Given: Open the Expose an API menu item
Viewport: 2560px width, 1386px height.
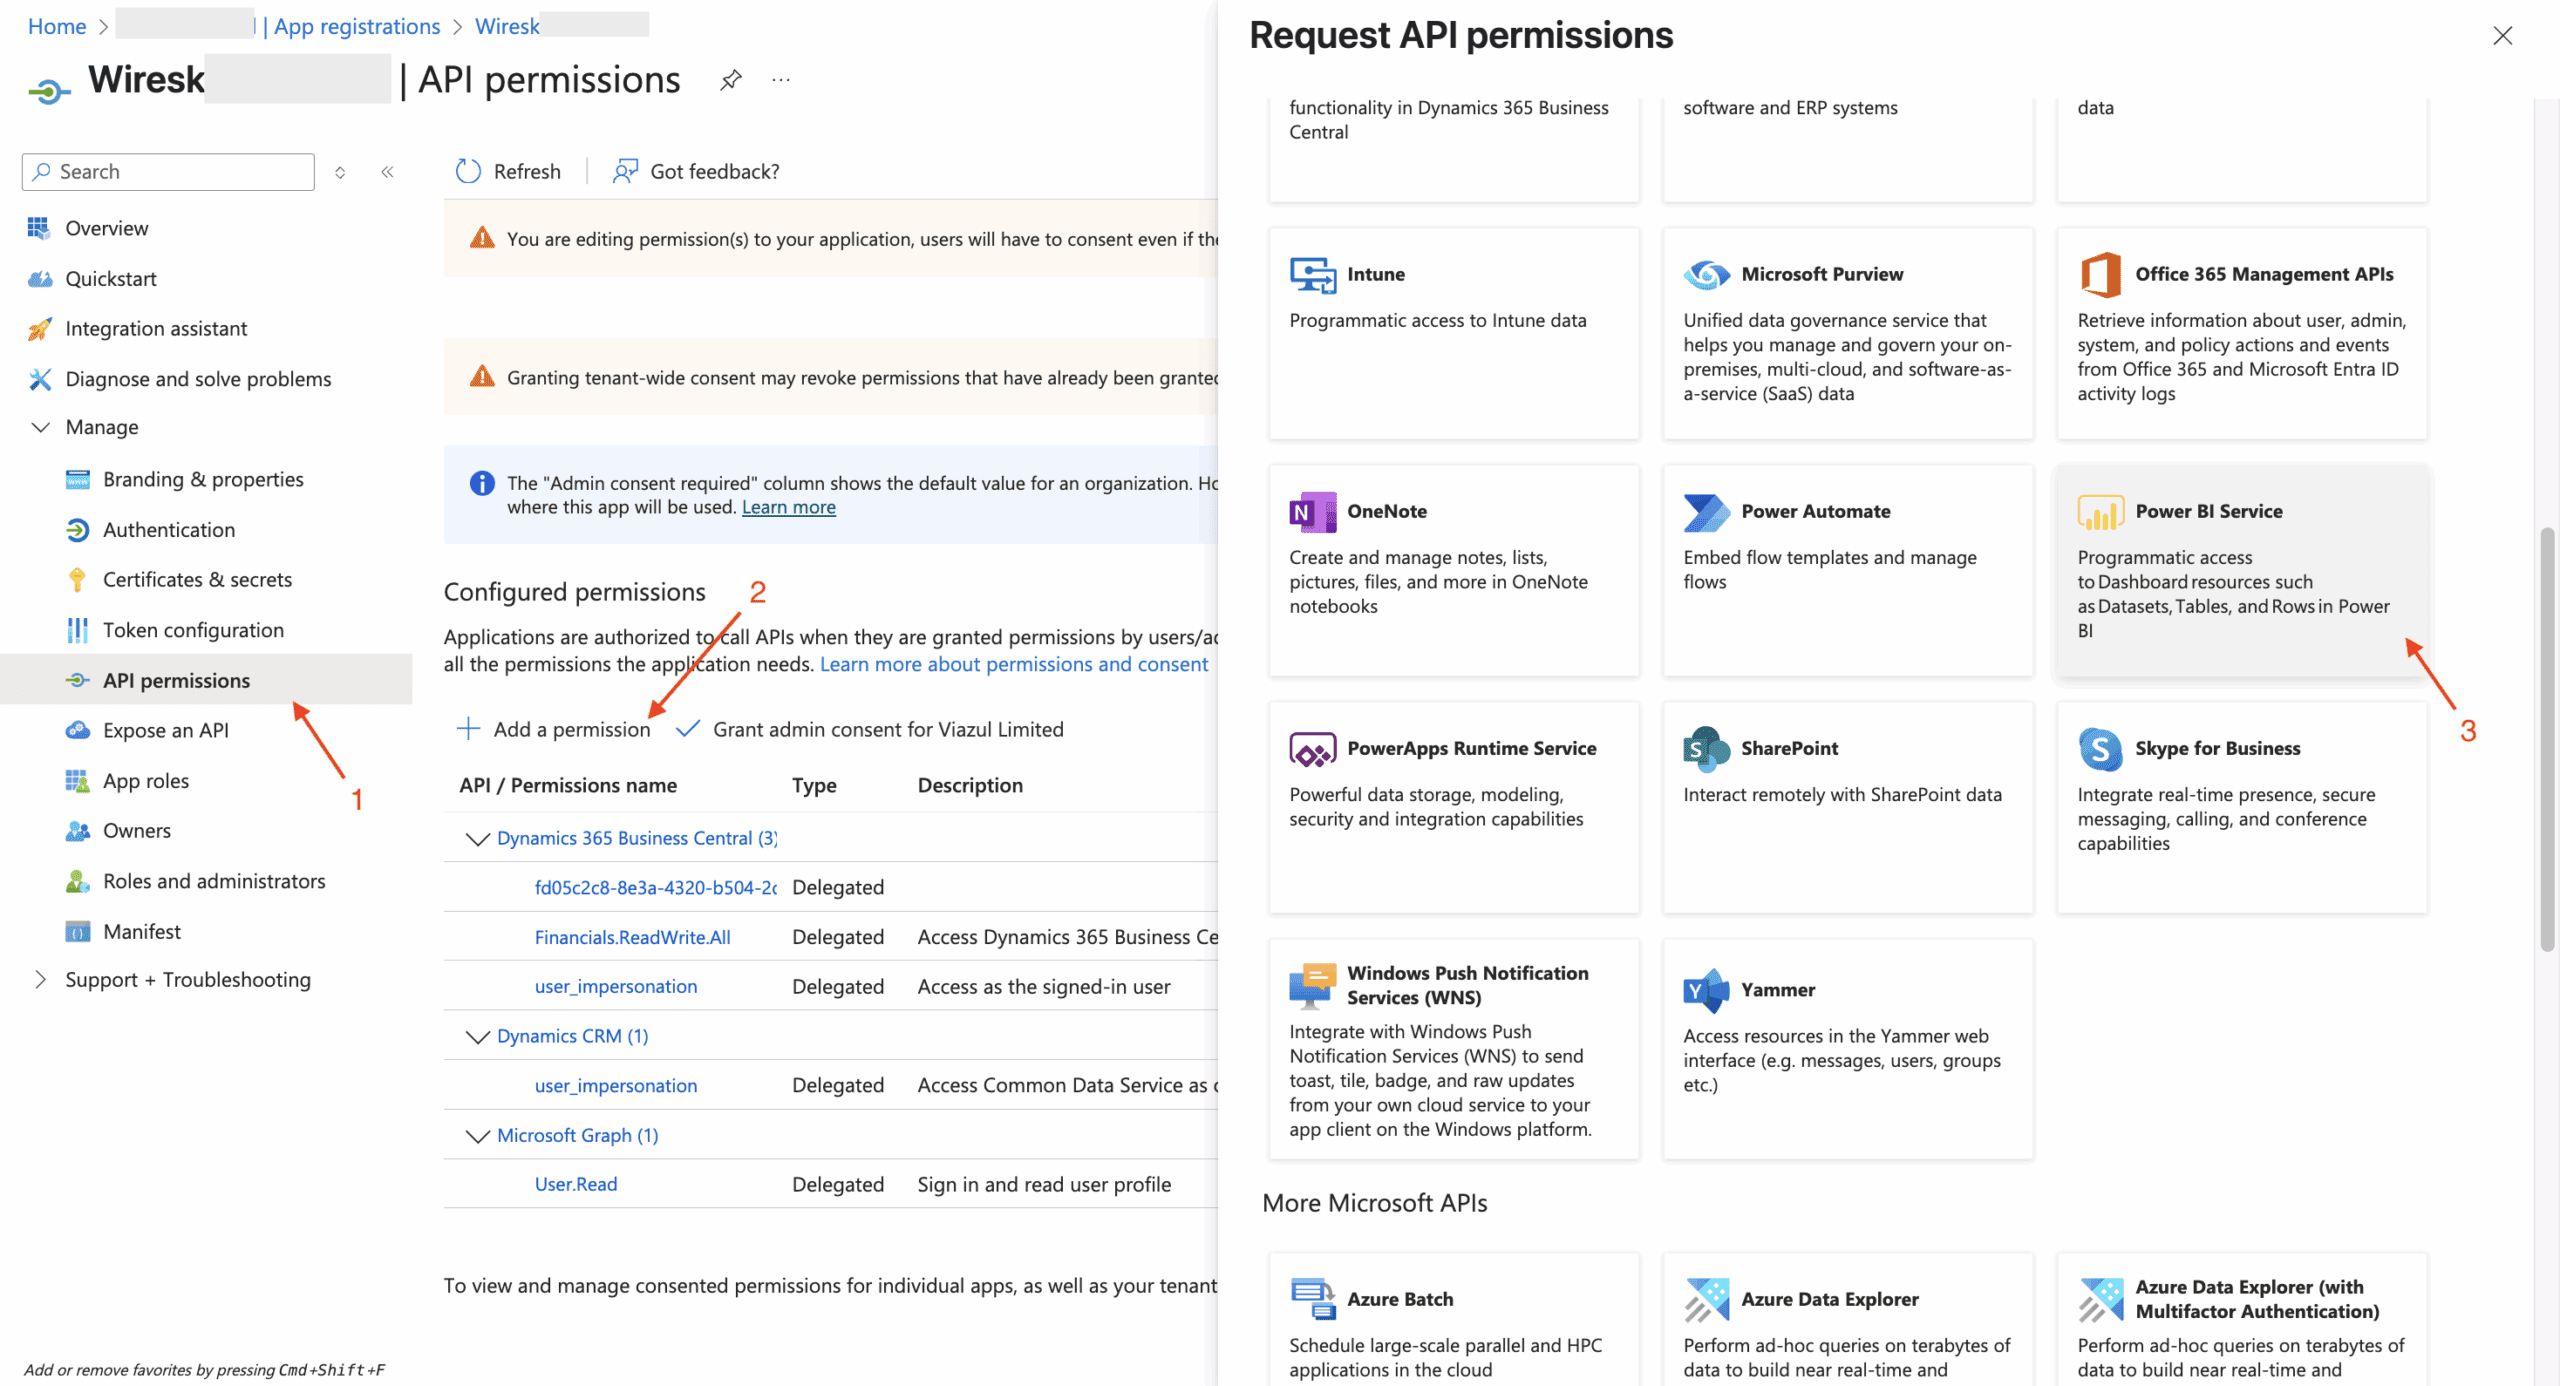Looking at the screenshot, I should point(166,731).
